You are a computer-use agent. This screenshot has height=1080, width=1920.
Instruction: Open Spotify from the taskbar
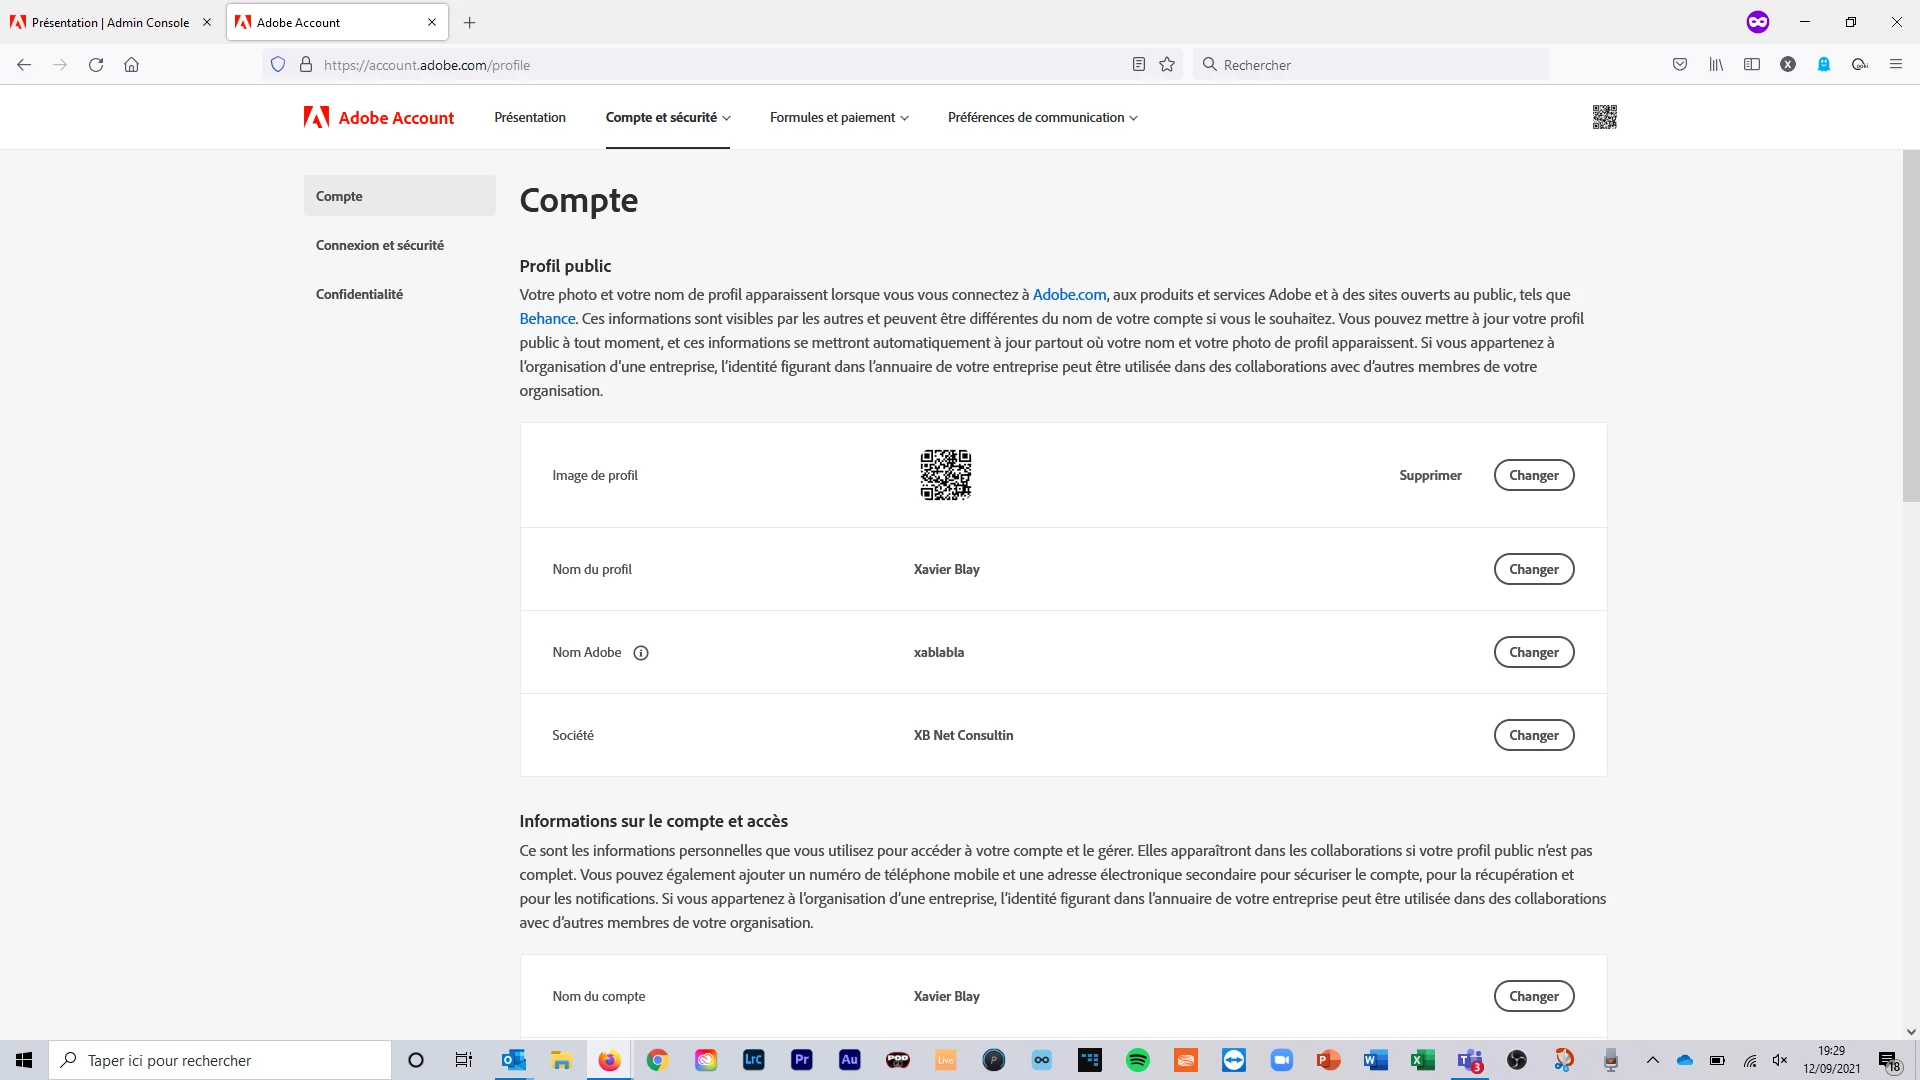click(1137, 1060)
